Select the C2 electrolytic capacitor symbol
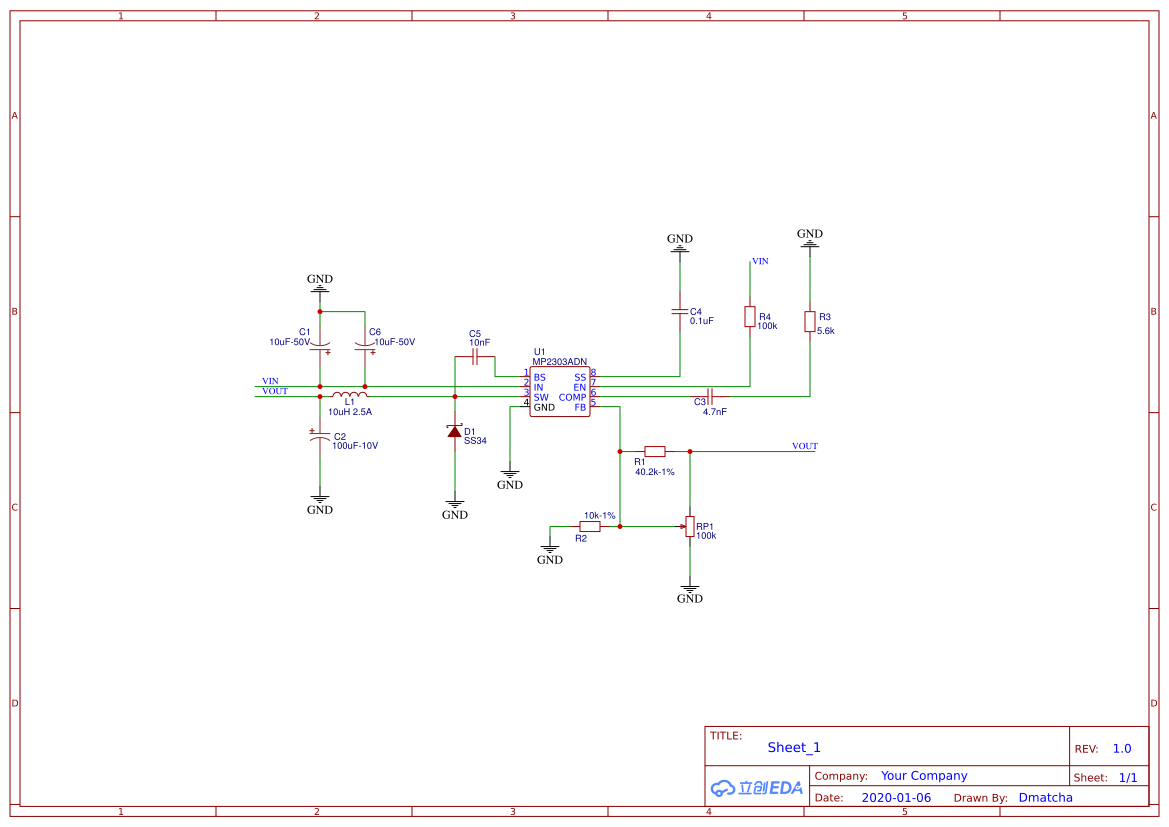Image resolution: width=1169 pixels, height=827 pixels. point(320,435)
